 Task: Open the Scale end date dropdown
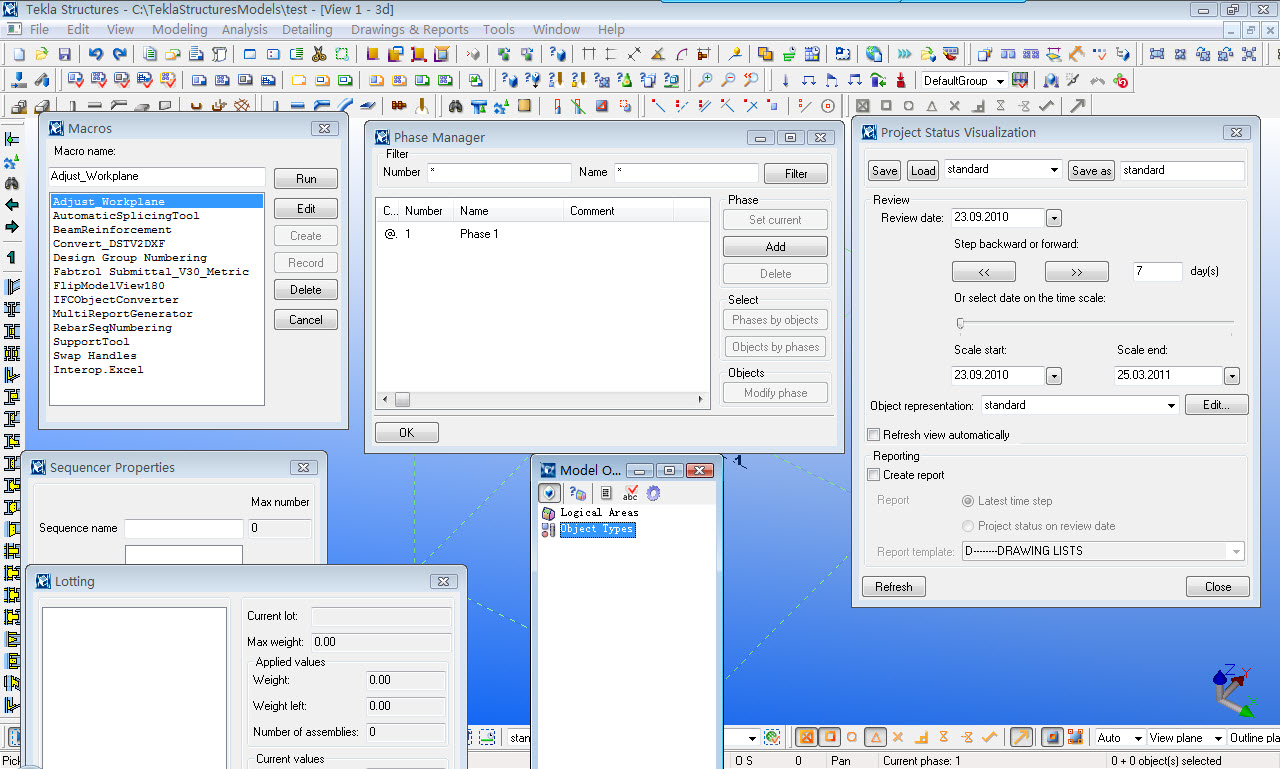1231,376
